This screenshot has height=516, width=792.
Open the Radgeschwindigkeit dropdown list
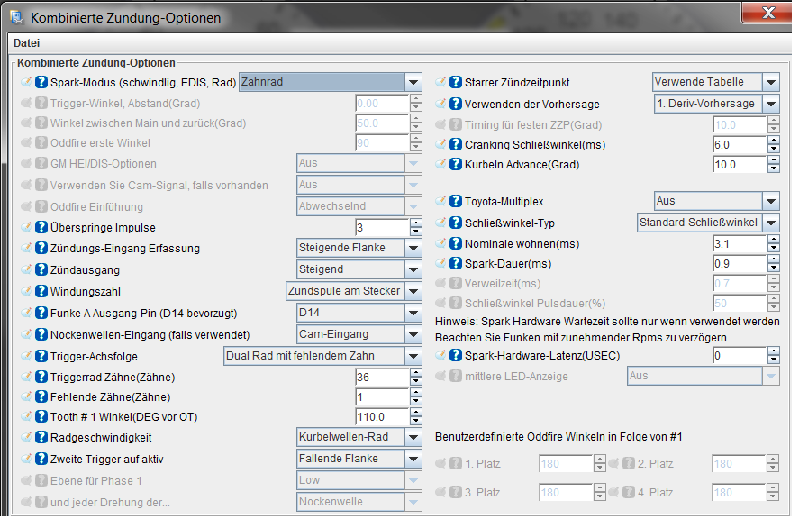click(413, 437)
